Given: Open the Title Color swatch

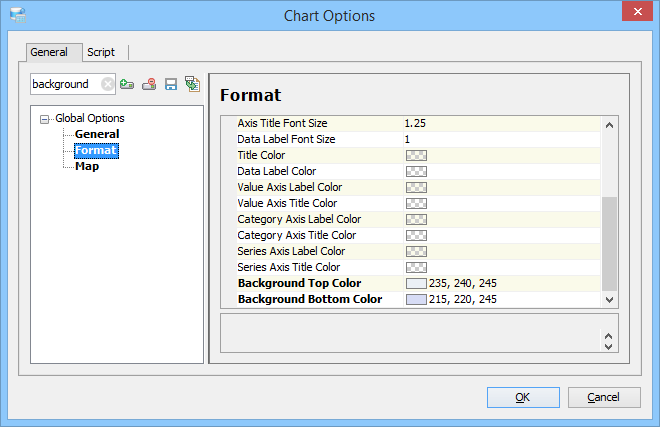Looking at the screenshot, I should (x=416, y=156).
